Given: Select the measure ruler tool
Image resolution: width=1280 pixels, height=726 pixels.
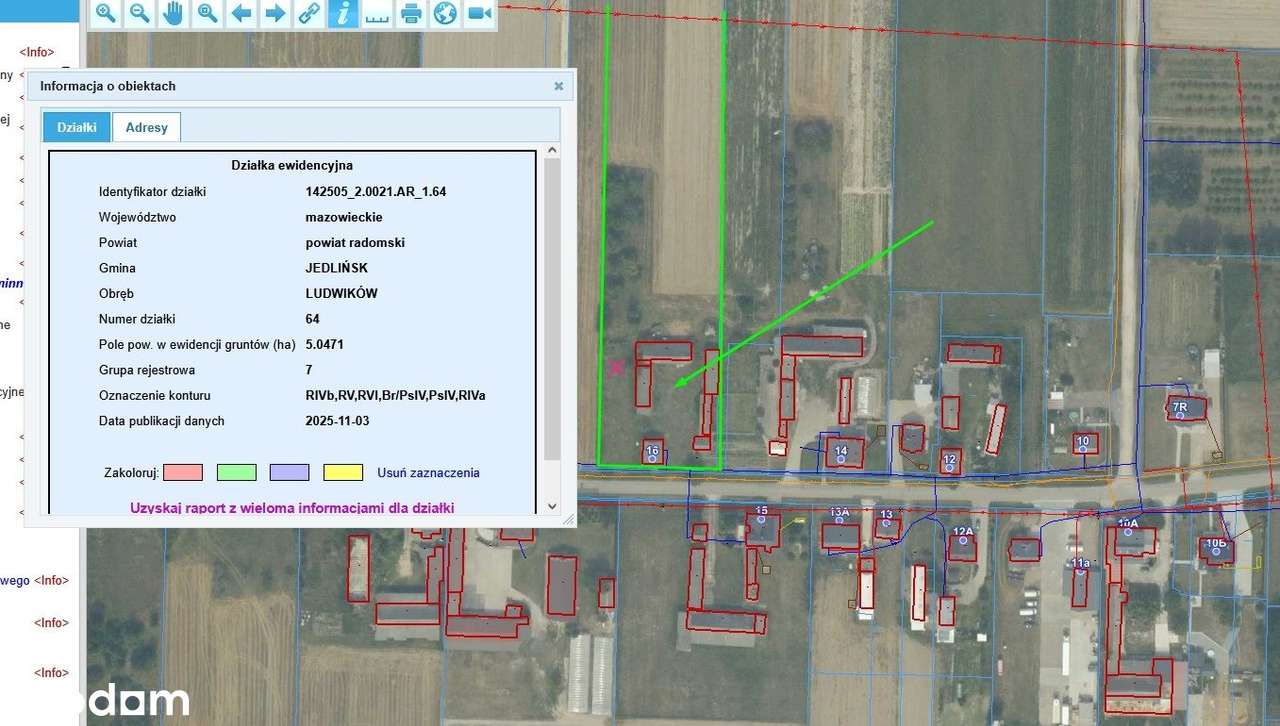Looking at the screenshot, I should (376, 14).
